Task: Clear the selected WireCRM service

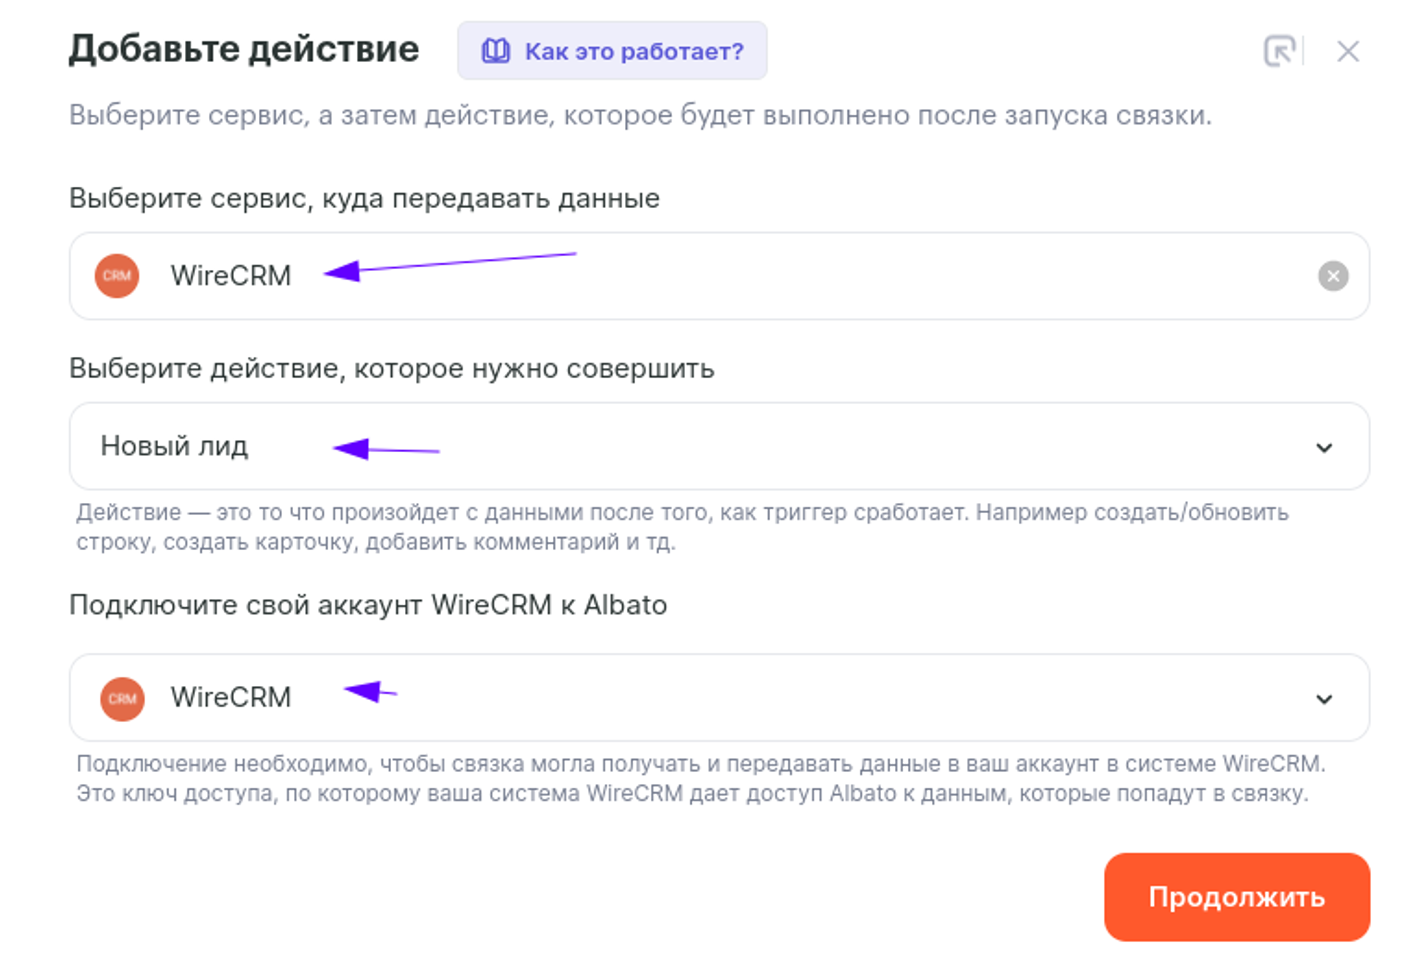Action: (x=1332, y=276)
